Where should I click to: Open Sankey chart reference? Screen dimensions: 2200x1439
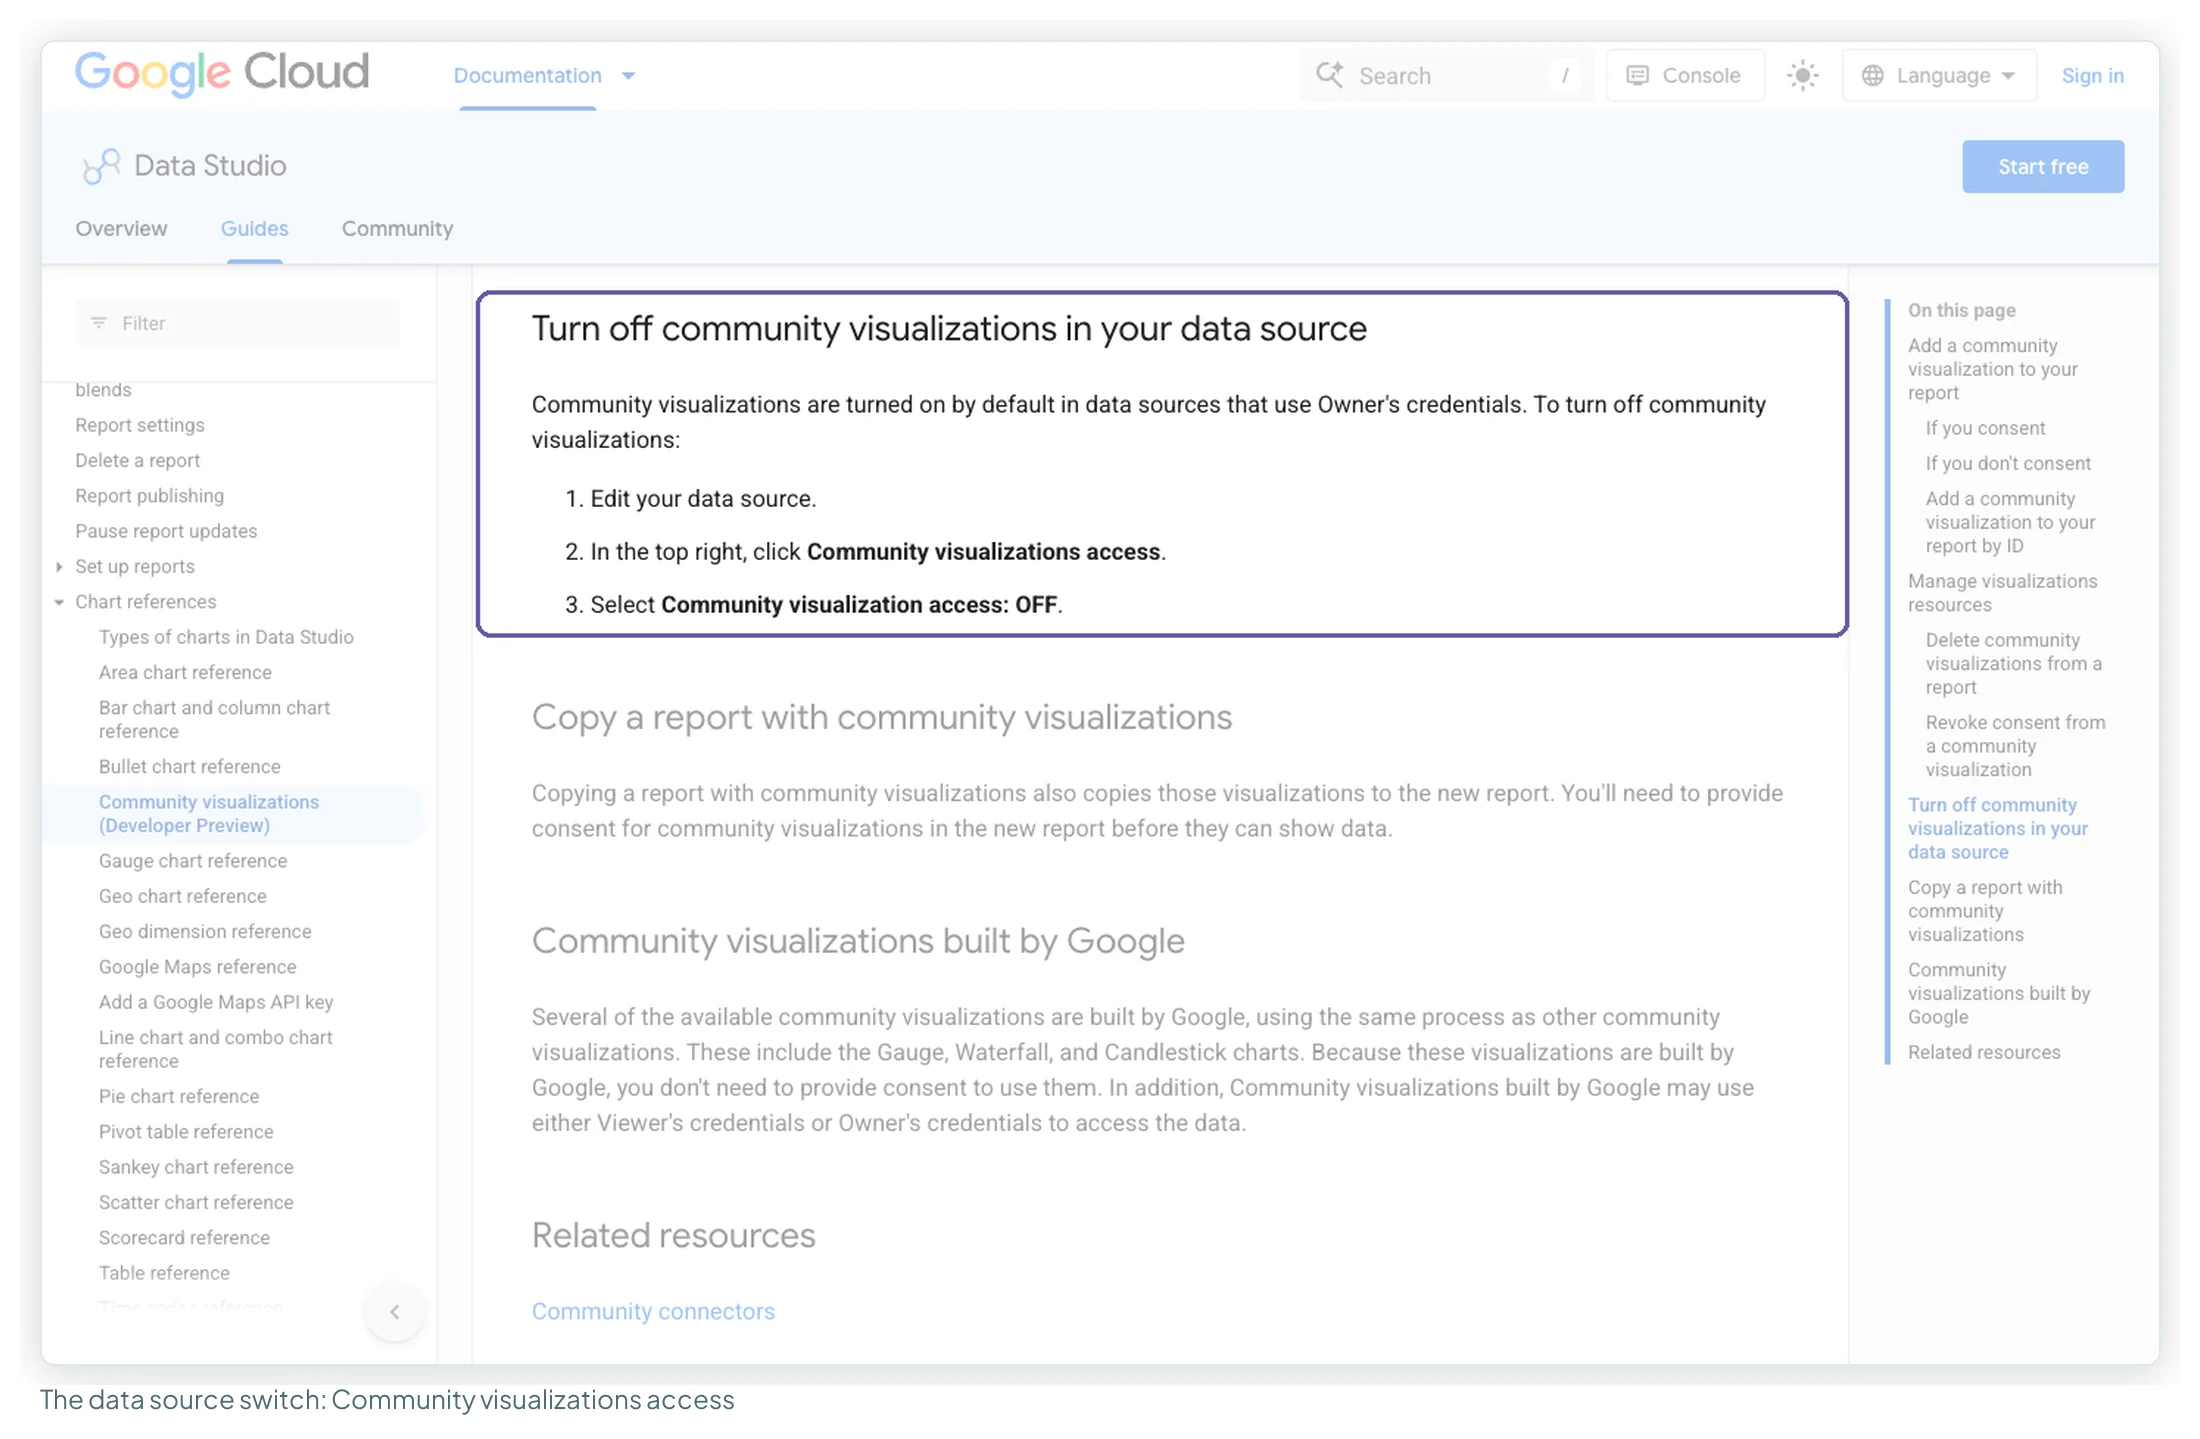(196, 1167)
